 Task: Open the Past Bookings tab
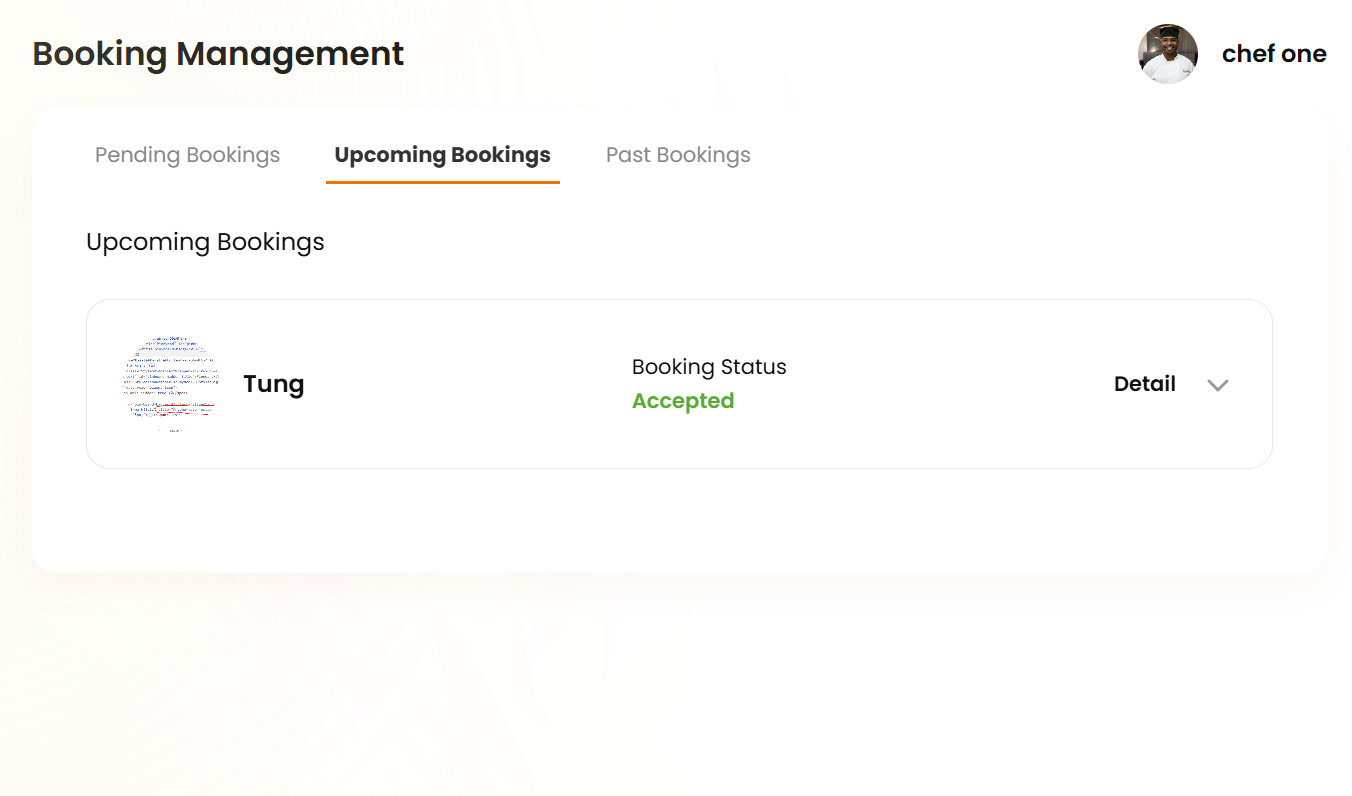pos(678,155)
